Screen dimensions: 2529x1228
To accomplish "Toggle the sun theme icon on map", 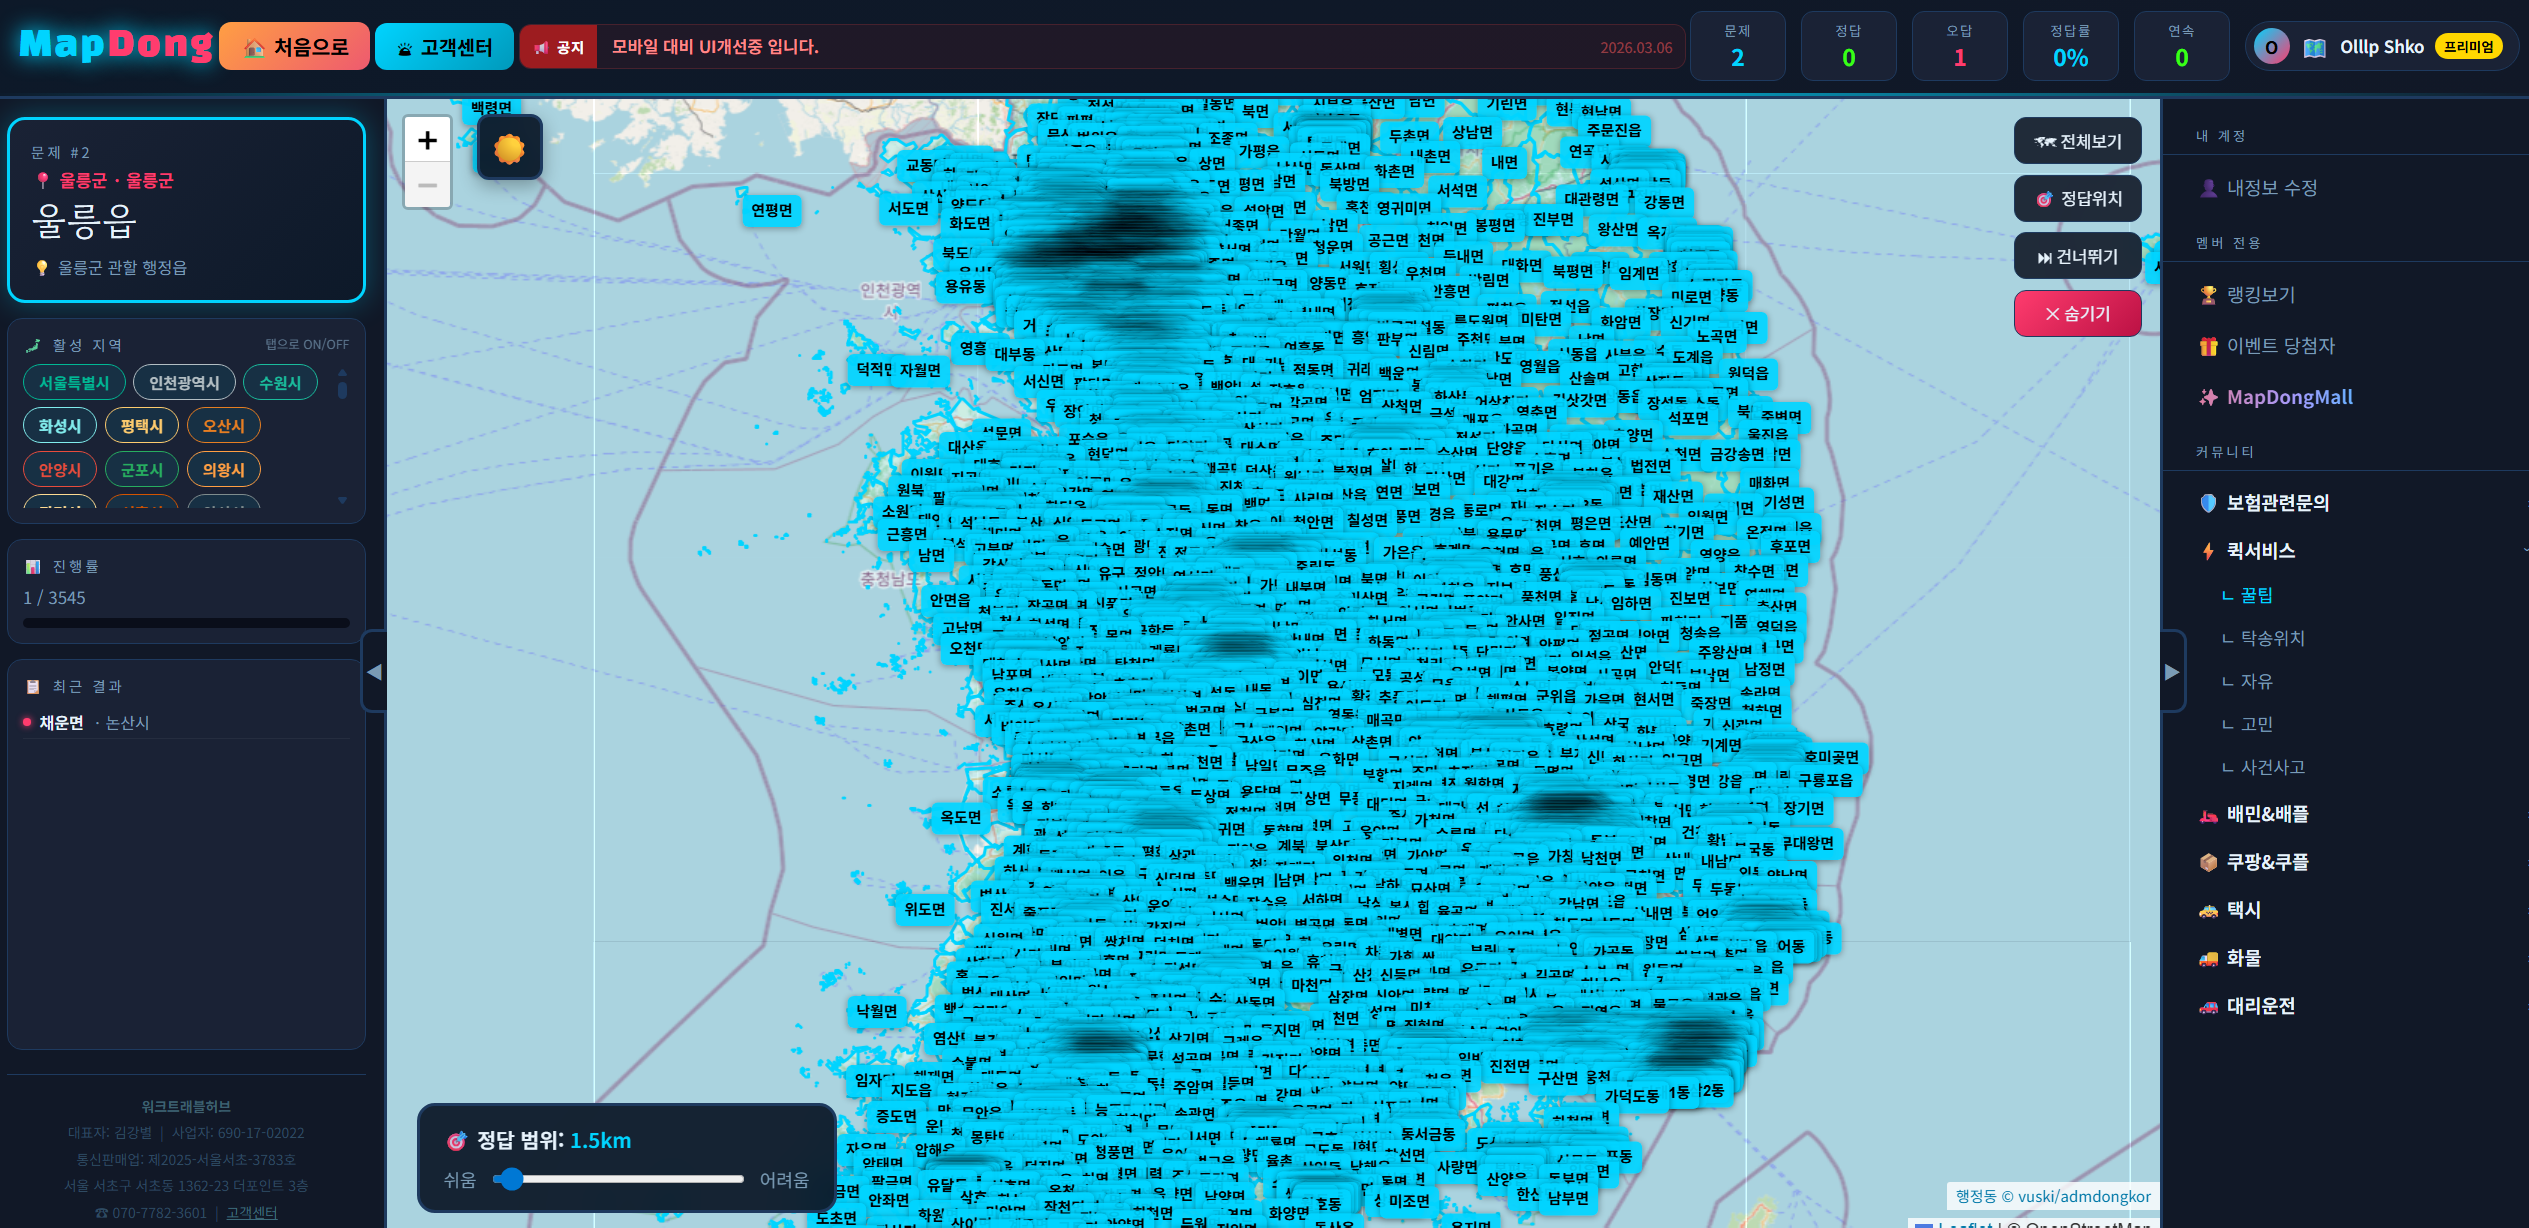I will click(x=509, y=149).
